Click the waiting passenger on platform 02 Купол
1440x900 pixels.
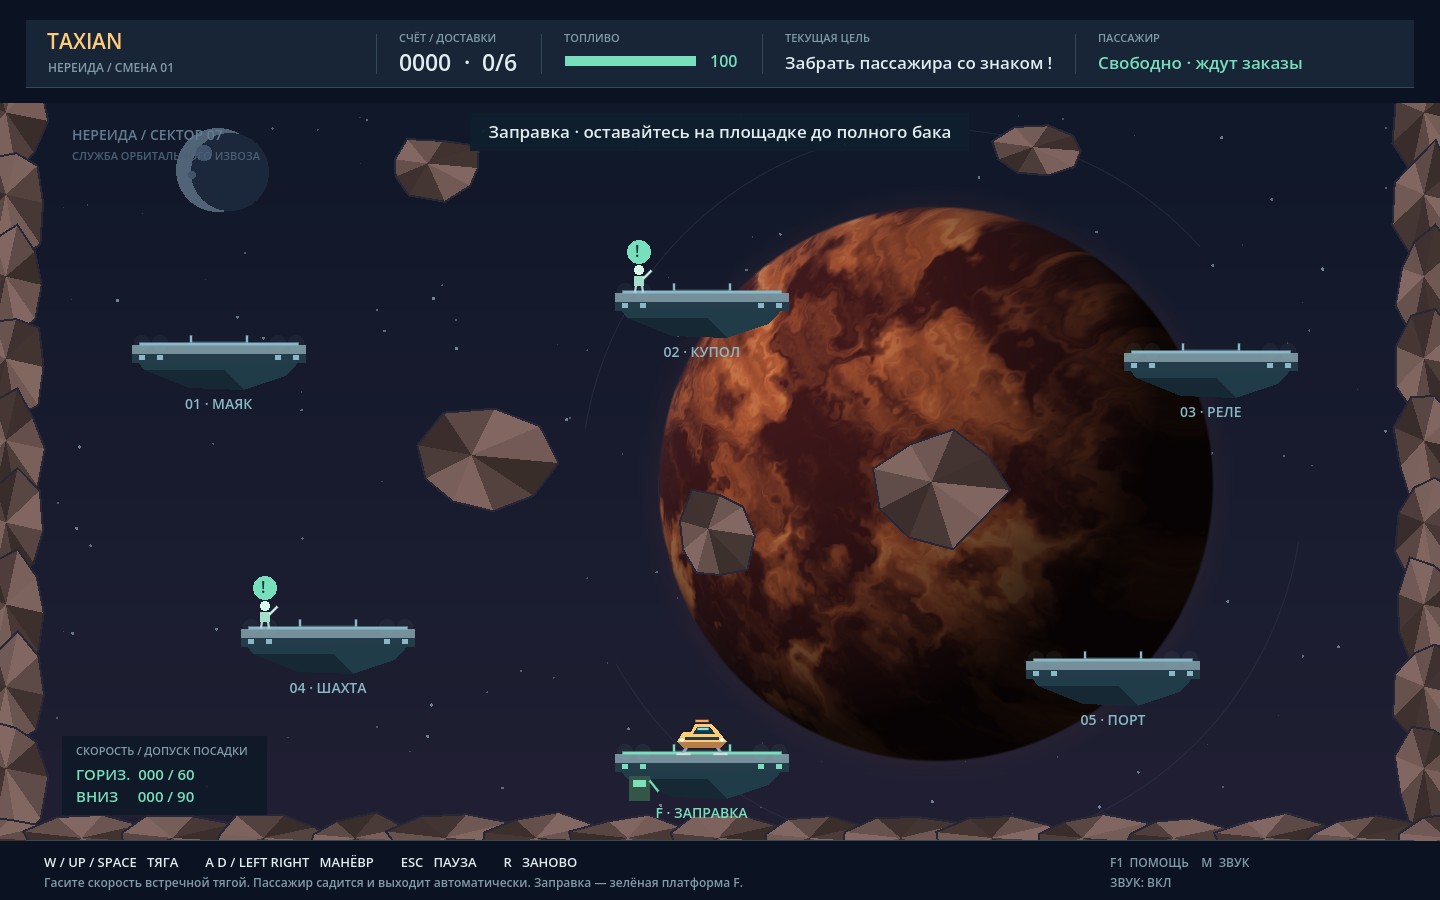click(x=640, y=277)
